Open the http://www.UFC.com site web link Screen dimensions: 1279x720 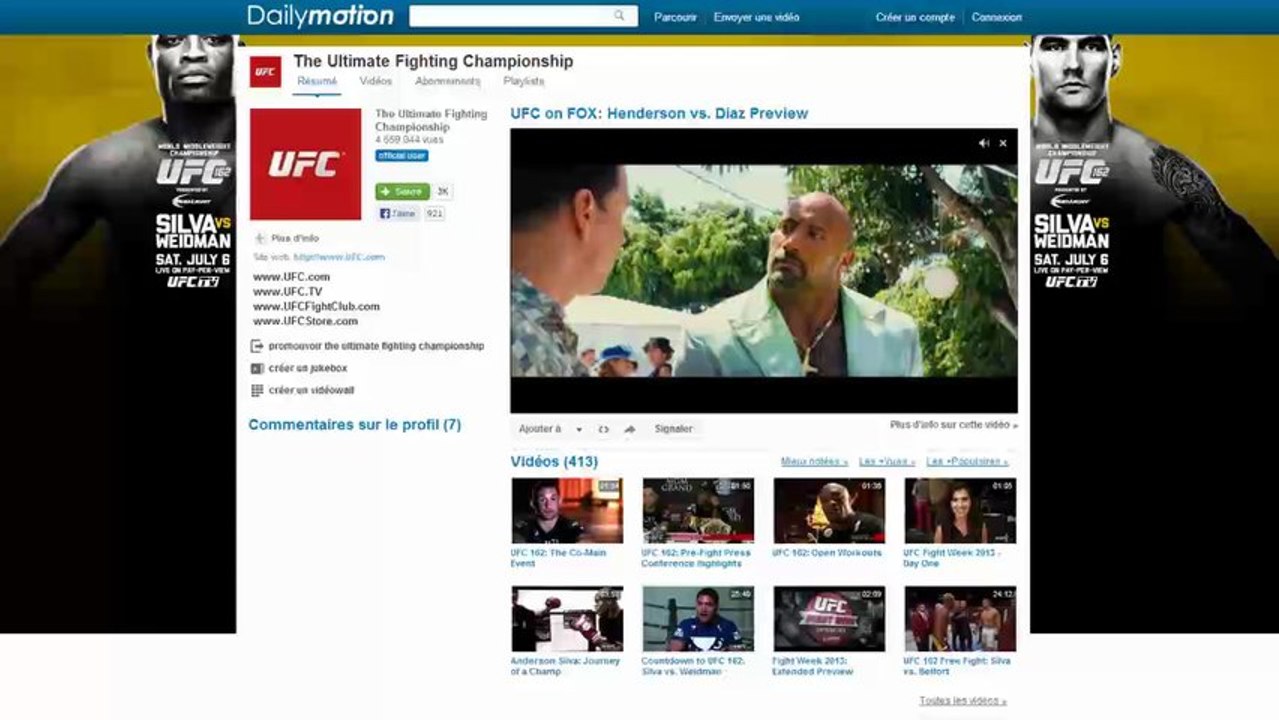(x=339, y=257)
